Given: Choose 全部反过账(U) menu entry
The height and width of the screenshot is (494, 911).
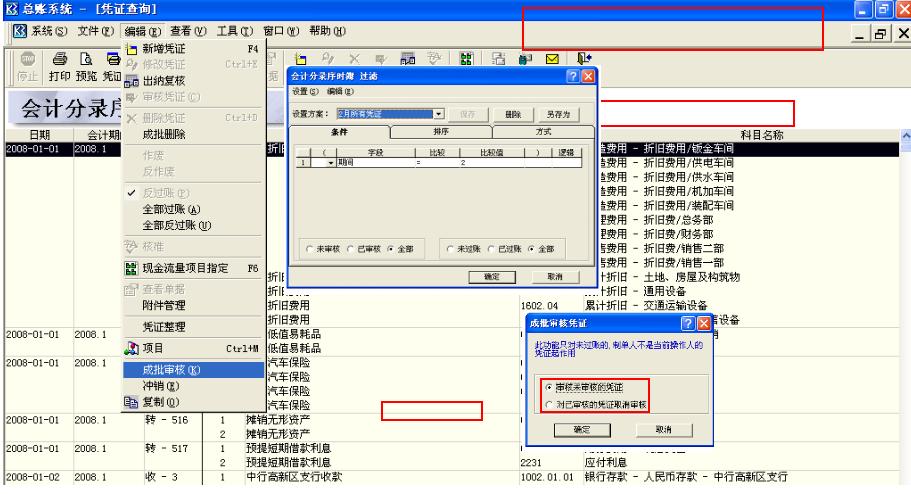Looking at the screenshot, I should (193, 225).
